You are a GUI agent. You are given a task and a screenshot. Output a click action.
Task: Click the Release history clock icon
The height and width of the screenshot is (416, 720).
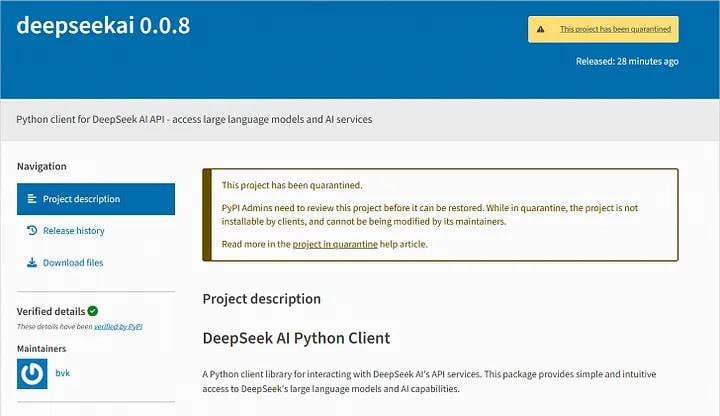tap(32, 230)
